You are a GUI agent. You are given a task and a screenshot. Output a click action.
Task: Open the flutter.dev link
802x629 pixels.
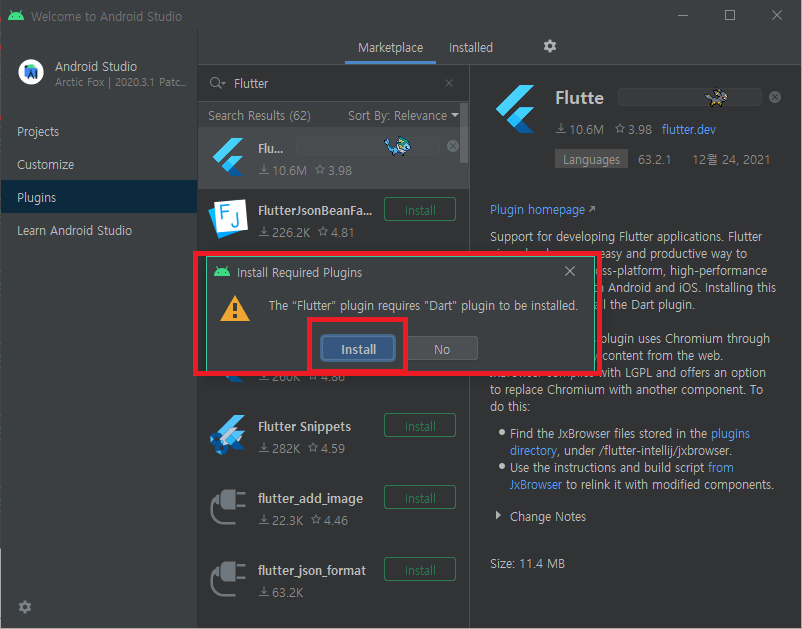[688, 129]
